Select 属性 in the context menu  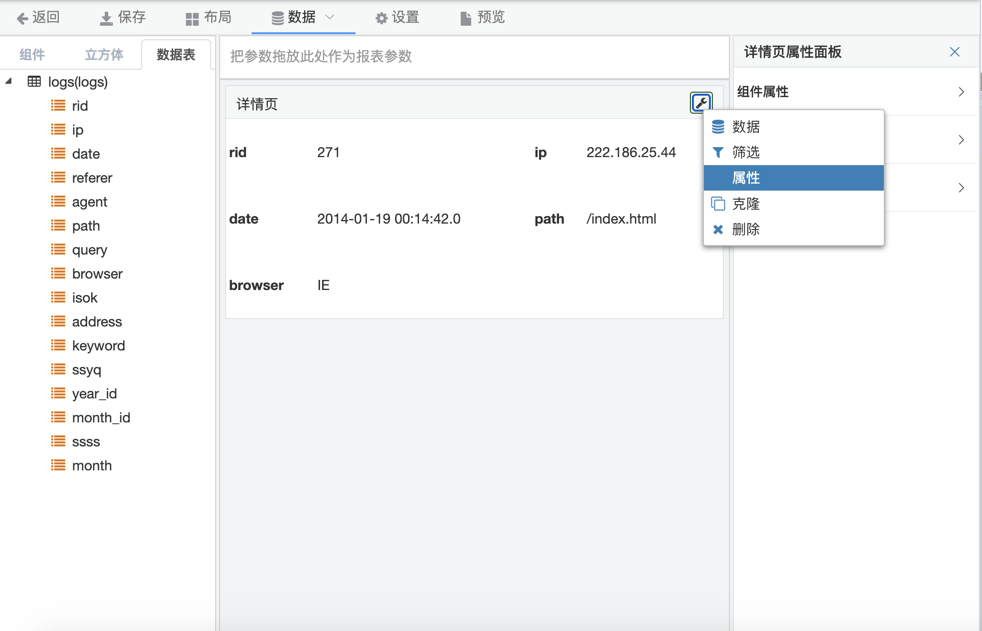coord(746,178)
